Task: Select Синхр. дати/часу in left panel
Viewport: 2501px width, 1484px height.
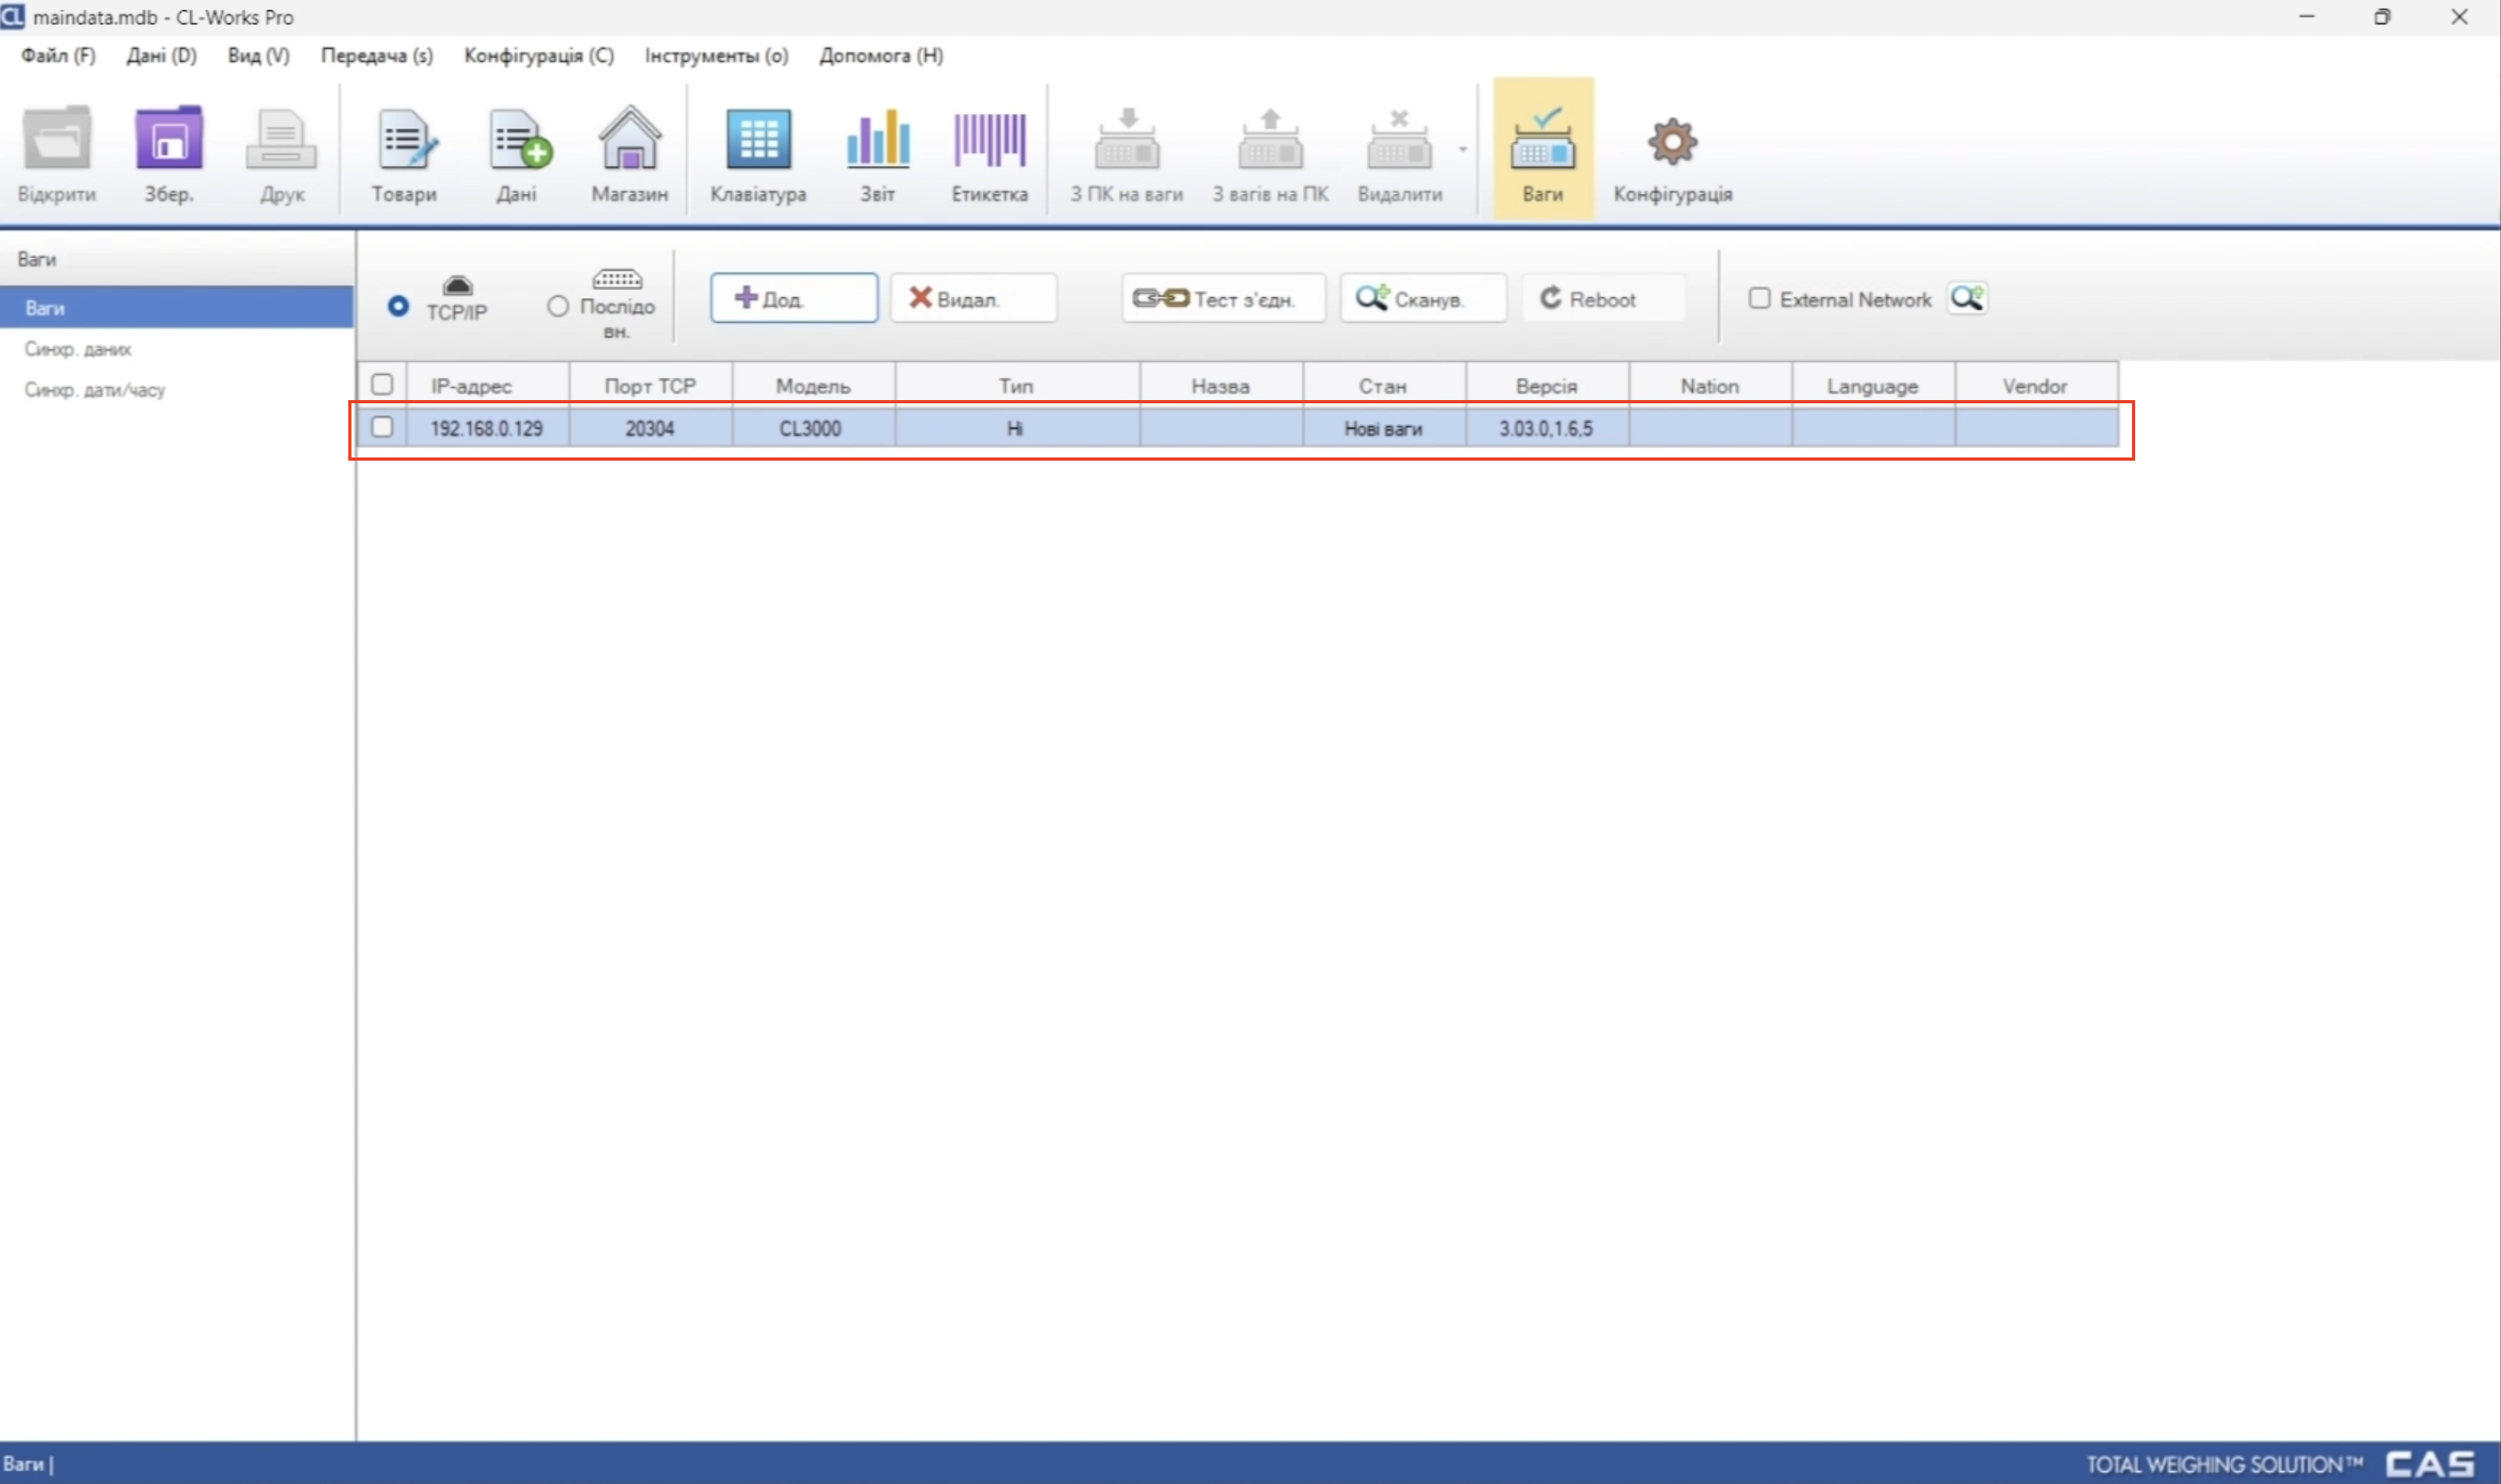Action: tap(95, 390)
